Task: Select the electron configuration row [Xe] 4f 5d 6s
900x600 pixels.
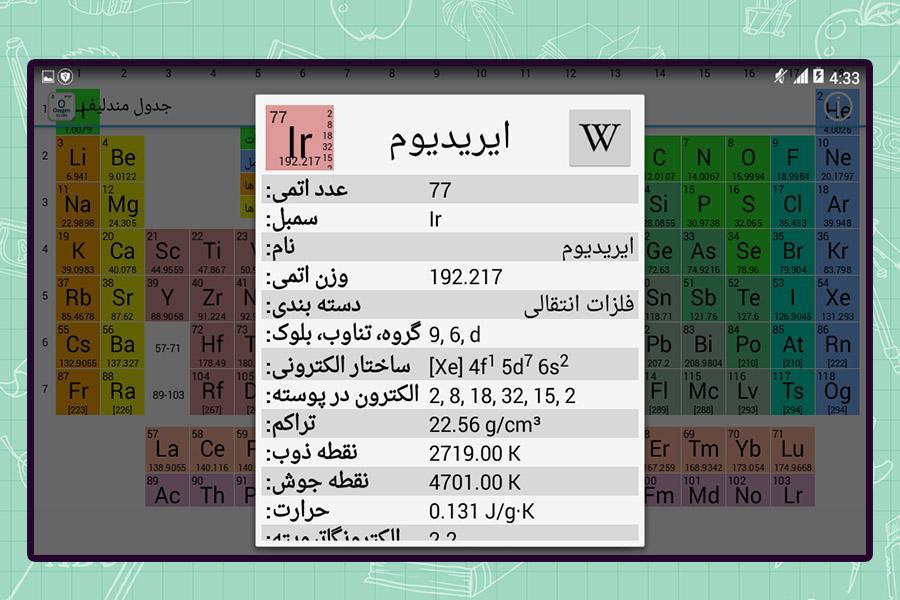Action: [x=450, y=364]
